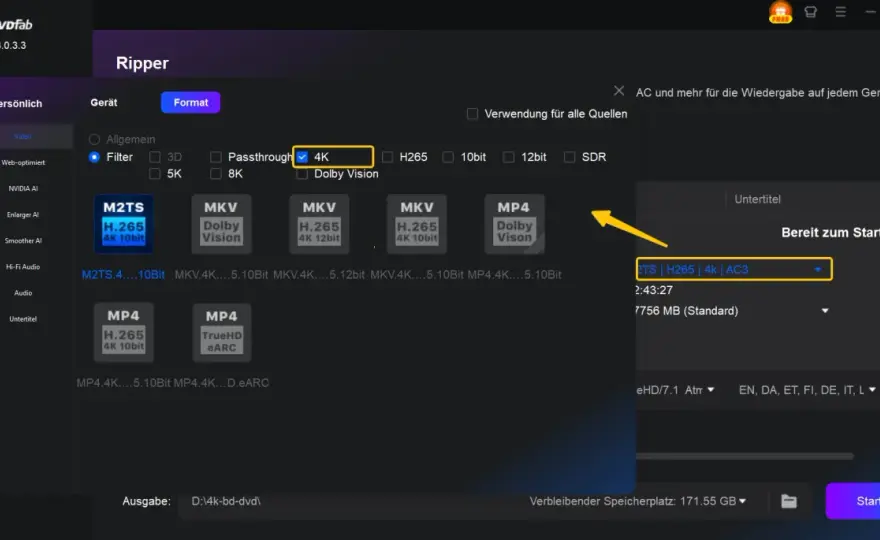Pick the MKV H.265 4K 12bit profile
Screen dimensions: 880x540
click(x=319, y=223)
